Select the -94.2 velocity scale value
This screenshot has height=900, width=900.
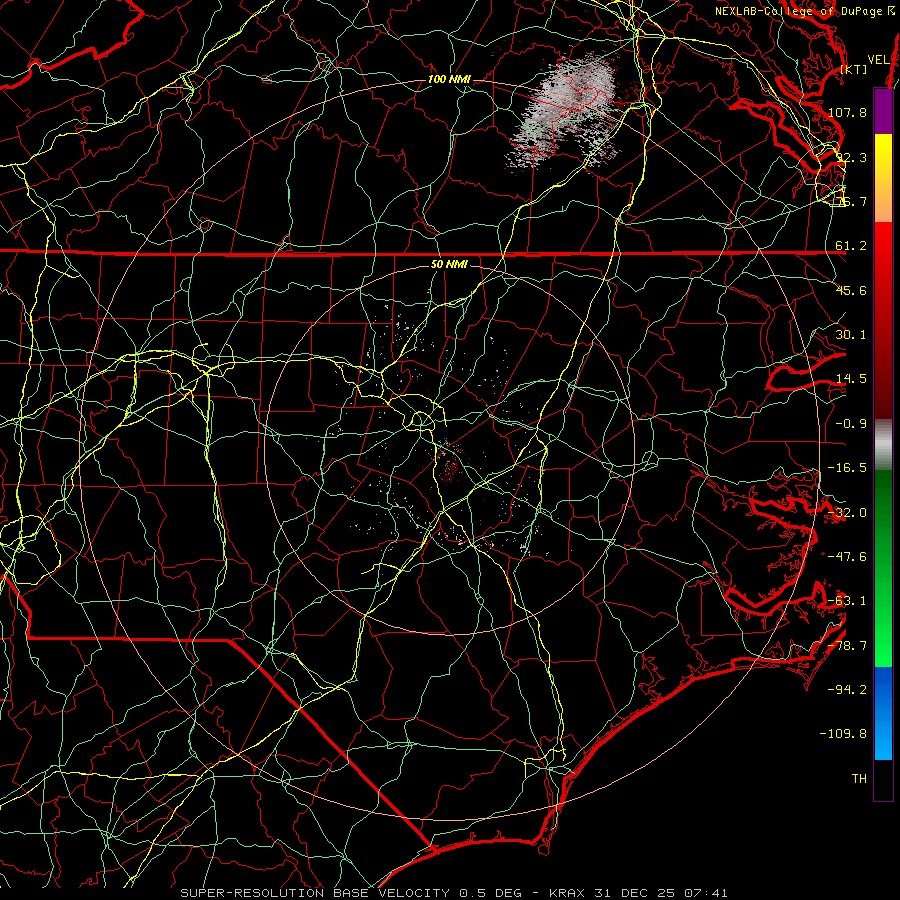tap(847, 690)
